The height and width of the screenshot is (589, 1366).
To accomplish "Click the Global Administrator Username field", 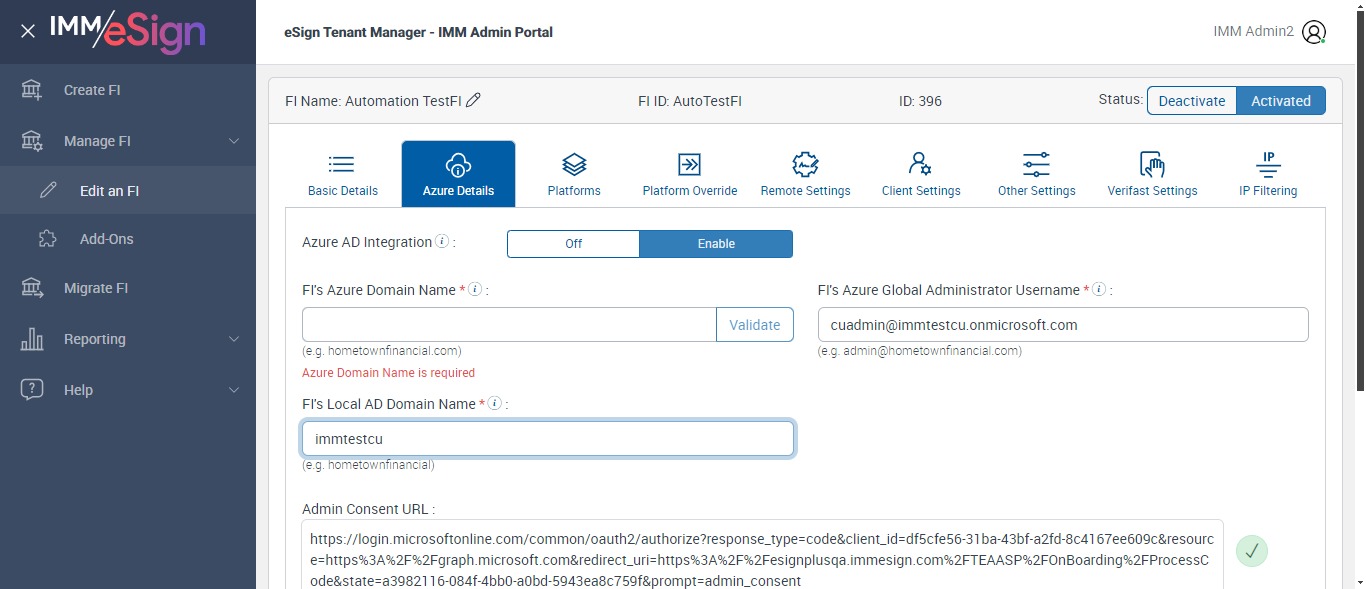I will point(1063,325).
